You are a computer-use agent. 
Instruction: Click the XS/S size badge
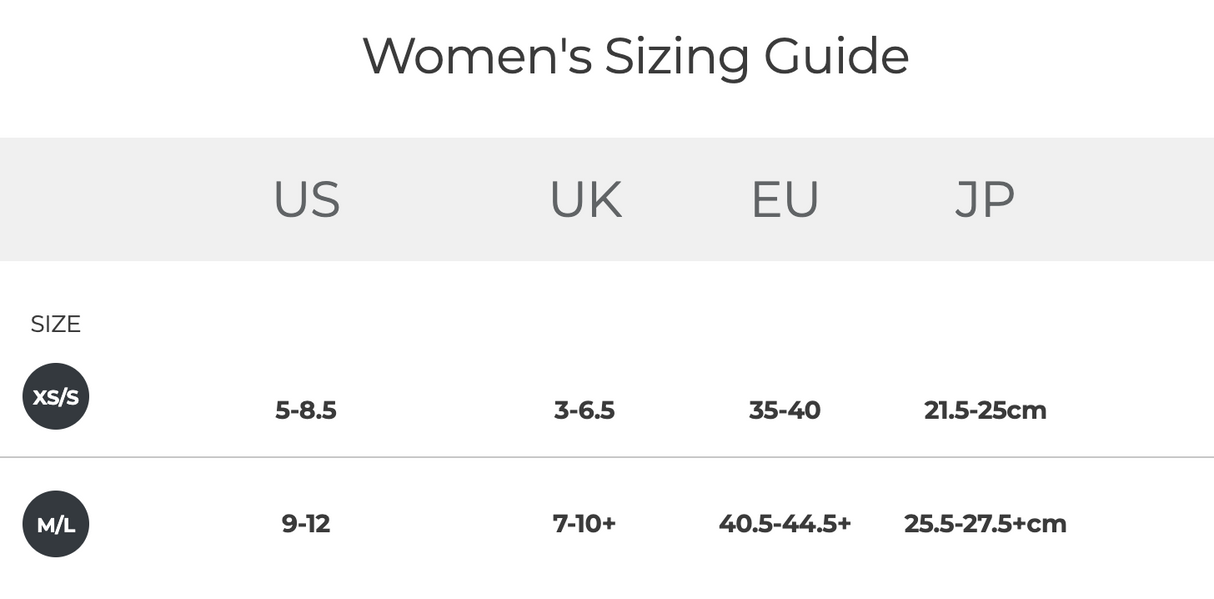(56, 396)
